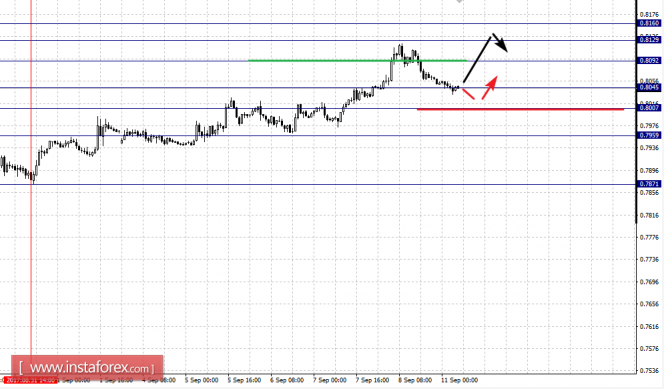The height and width of the screenshot is (389, 664).
Task: Click the 0.8160 price level label
Action: [x=649, y=23]
